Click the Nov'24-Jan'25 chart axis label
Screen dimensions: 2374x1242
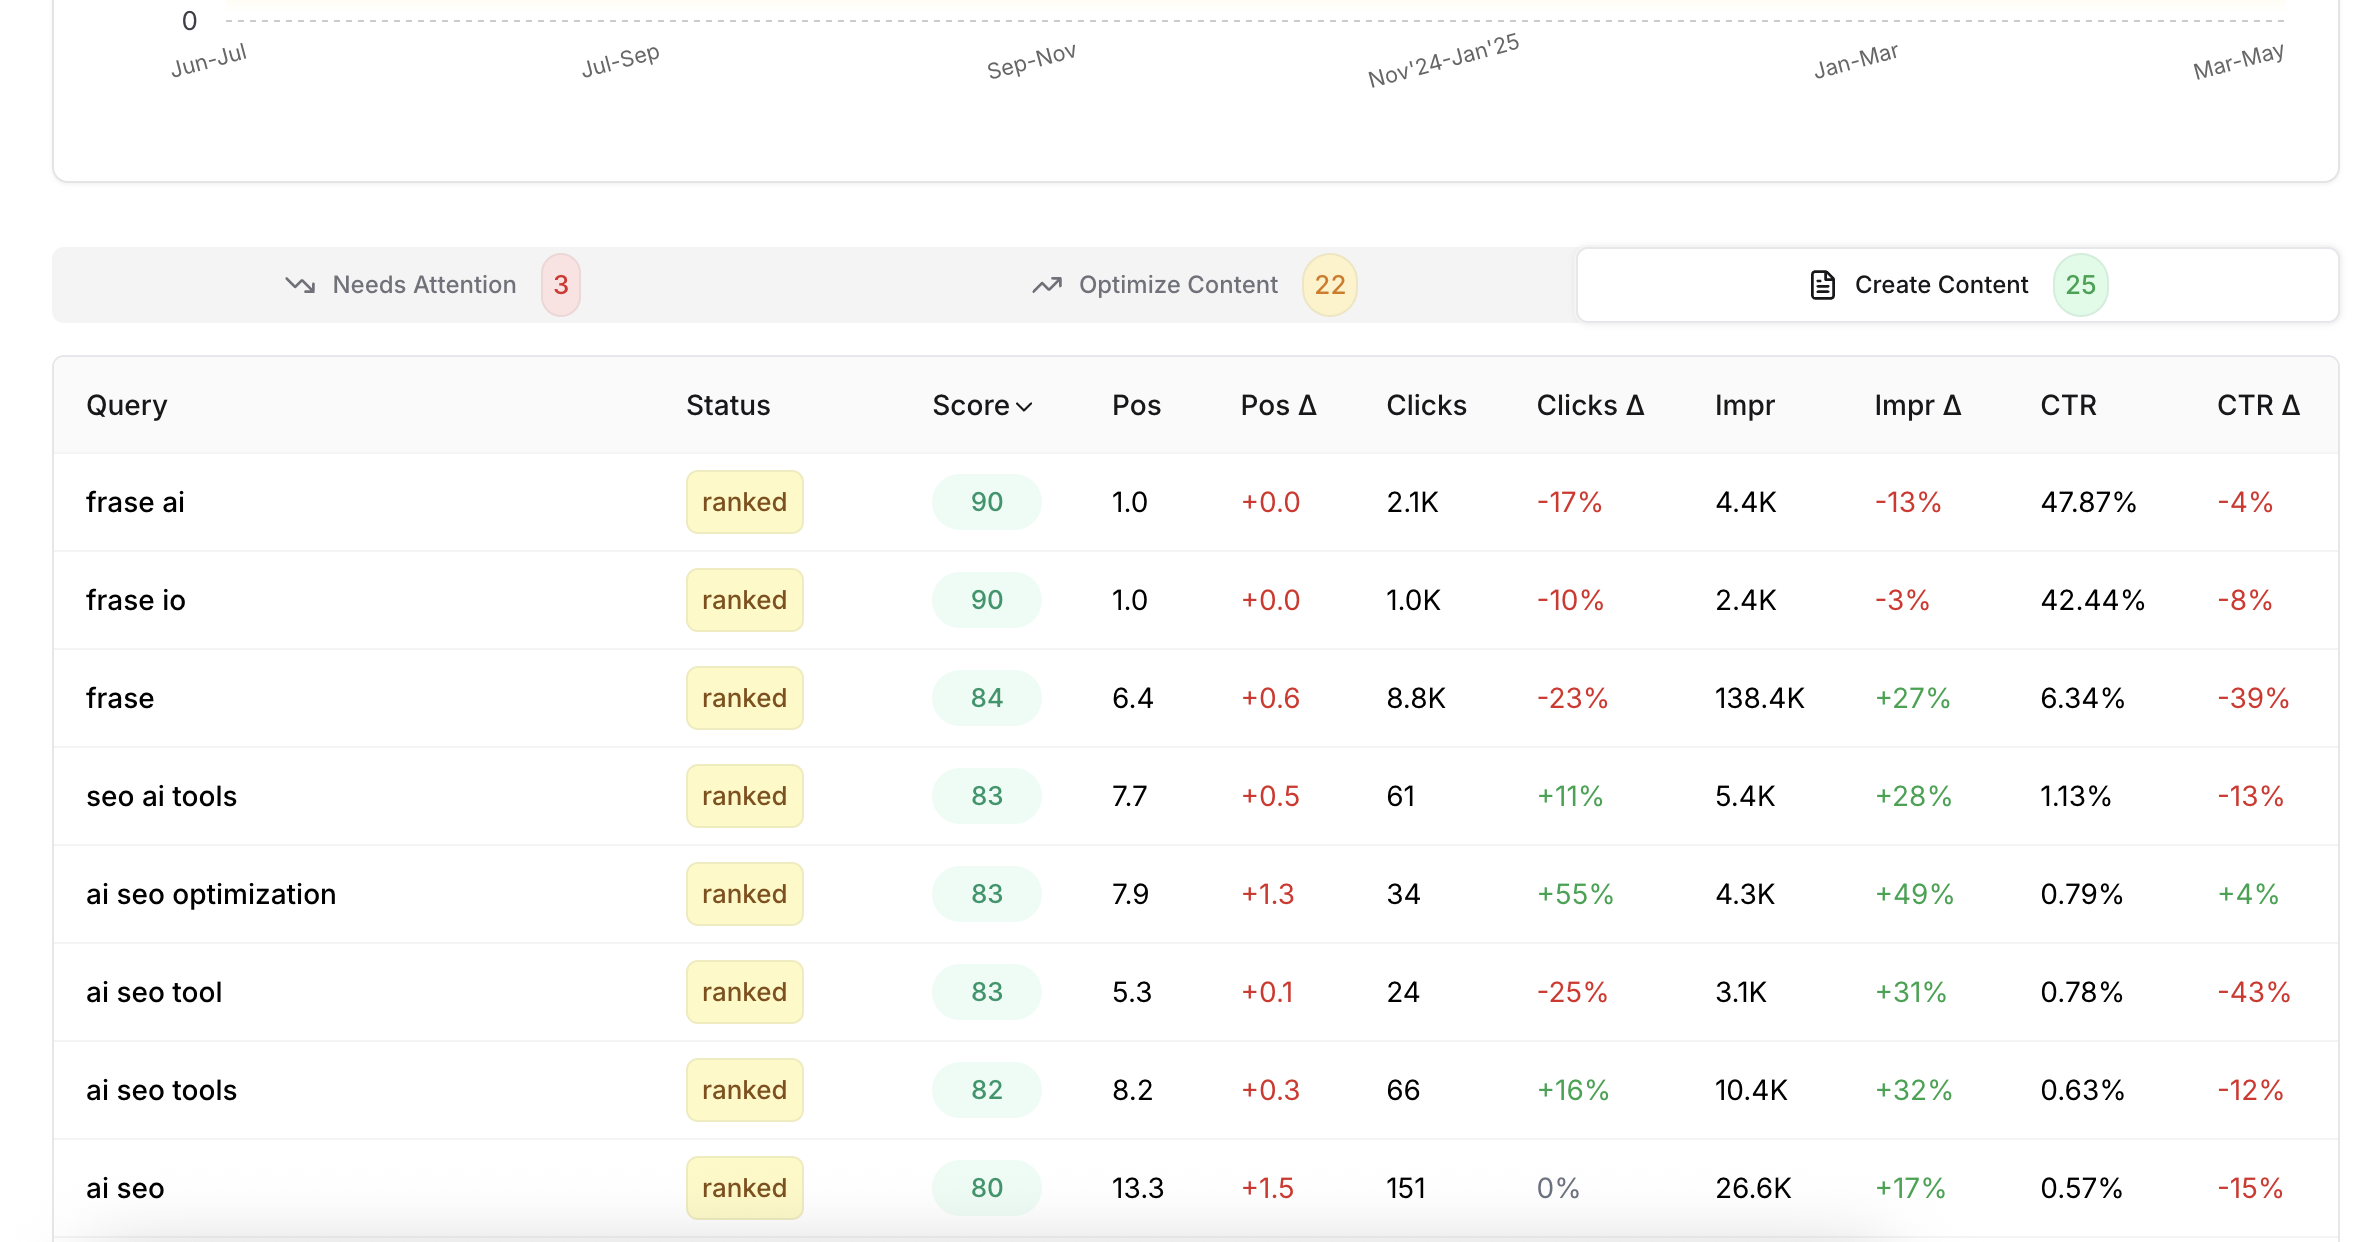(x=1443, y=60)
